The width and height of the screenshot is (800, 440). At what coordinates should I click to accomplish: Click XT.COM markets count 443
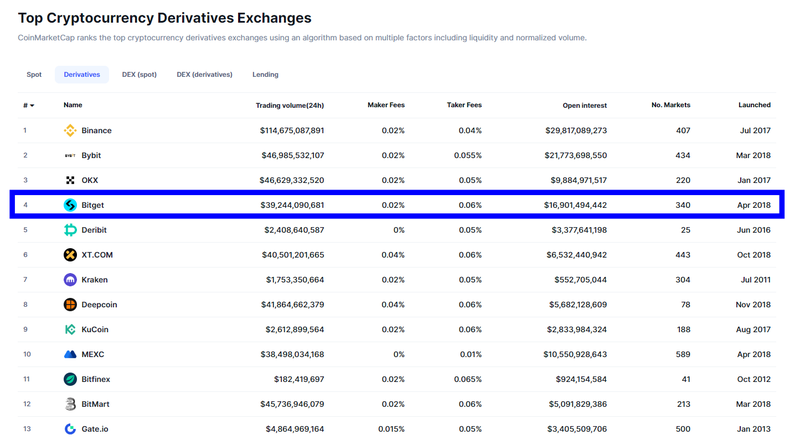tap(683, 255)
